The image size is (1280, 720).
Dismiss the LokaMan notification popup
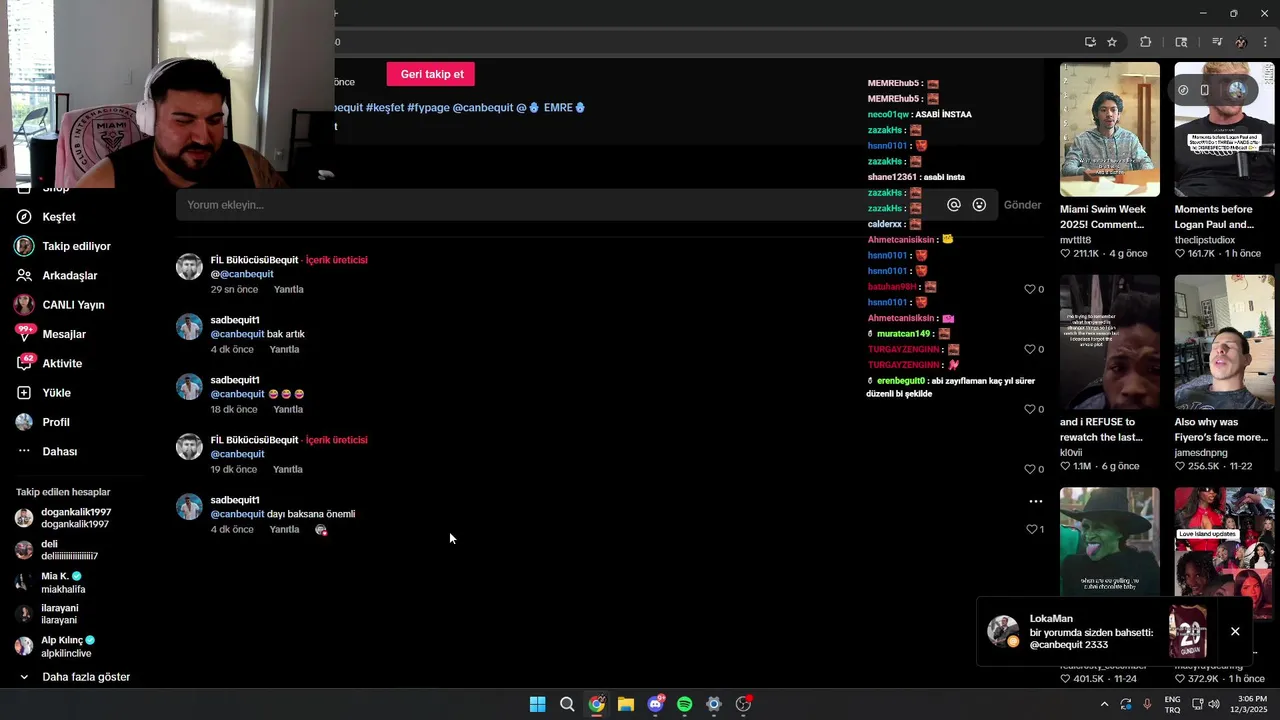tap(1235, 632)
